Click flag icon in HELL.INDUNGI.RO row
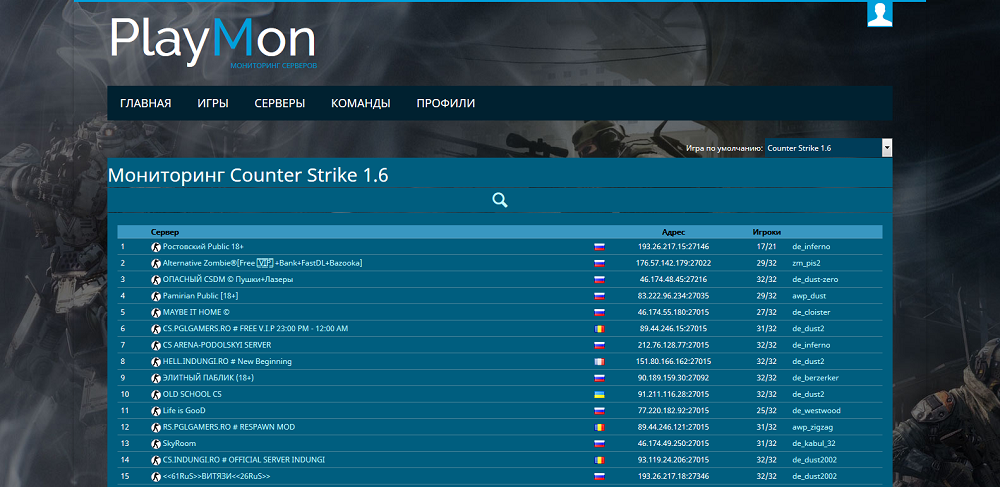The image size is (1000, 487). tap(599, 361)
